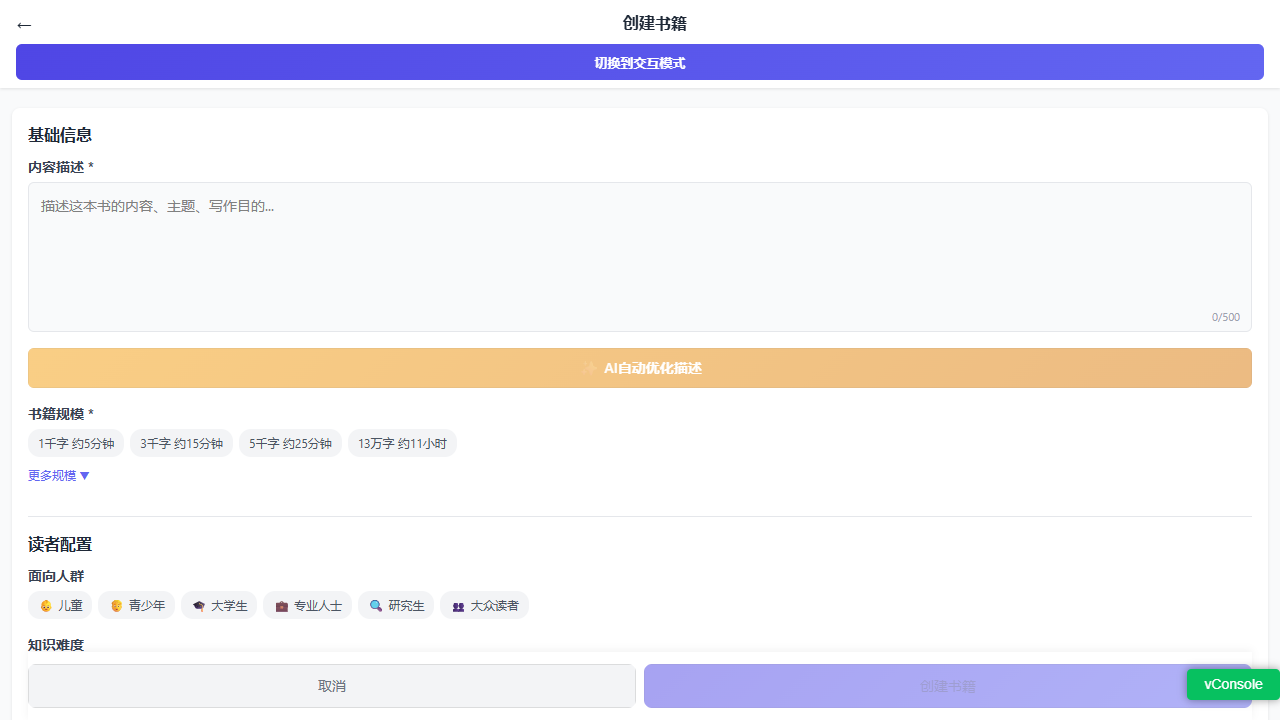The height and width of the screenshot is (720, 1280).
Task: Click the 更多规模 dropdown triangle
Action: click(85, 476)
